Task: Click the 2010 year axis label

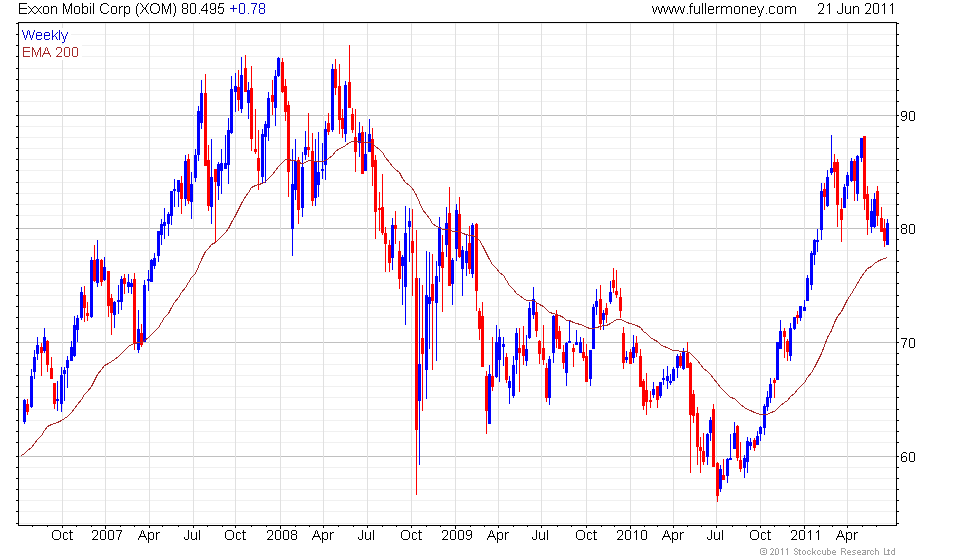Action: pyautogui.click(x=632, y=536)
